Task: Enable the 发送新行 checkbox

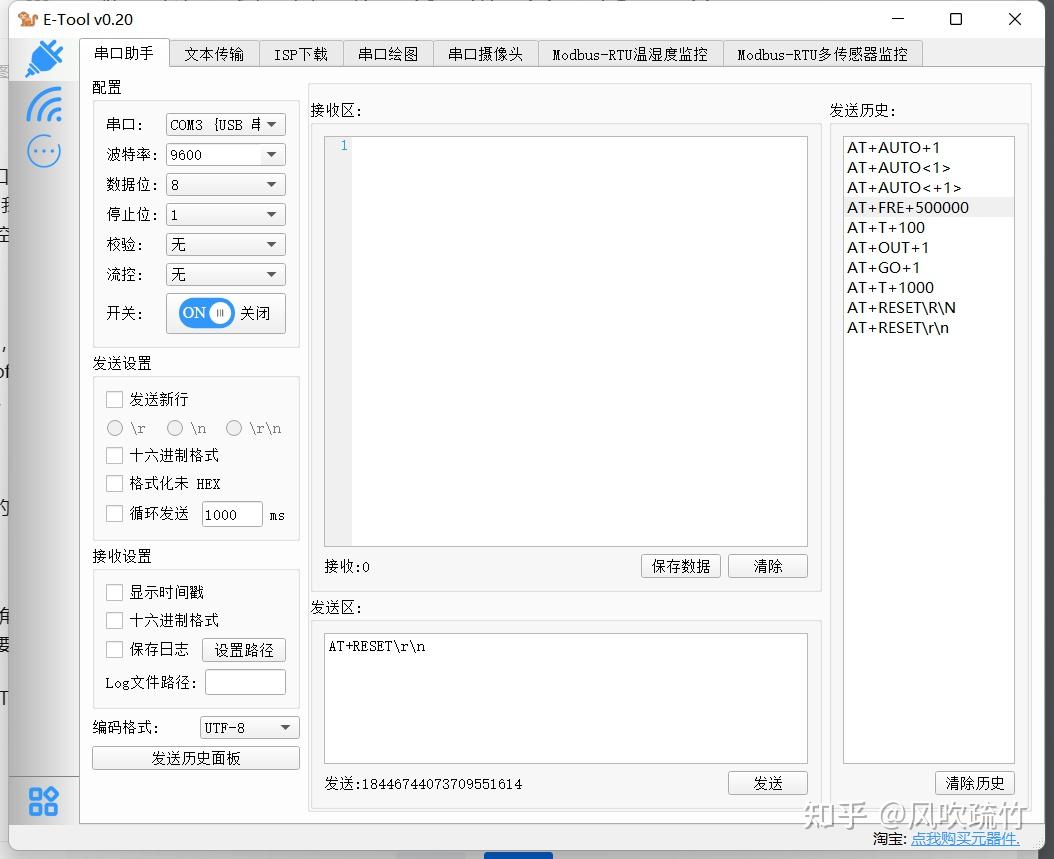Action: [x=114, y=399]
